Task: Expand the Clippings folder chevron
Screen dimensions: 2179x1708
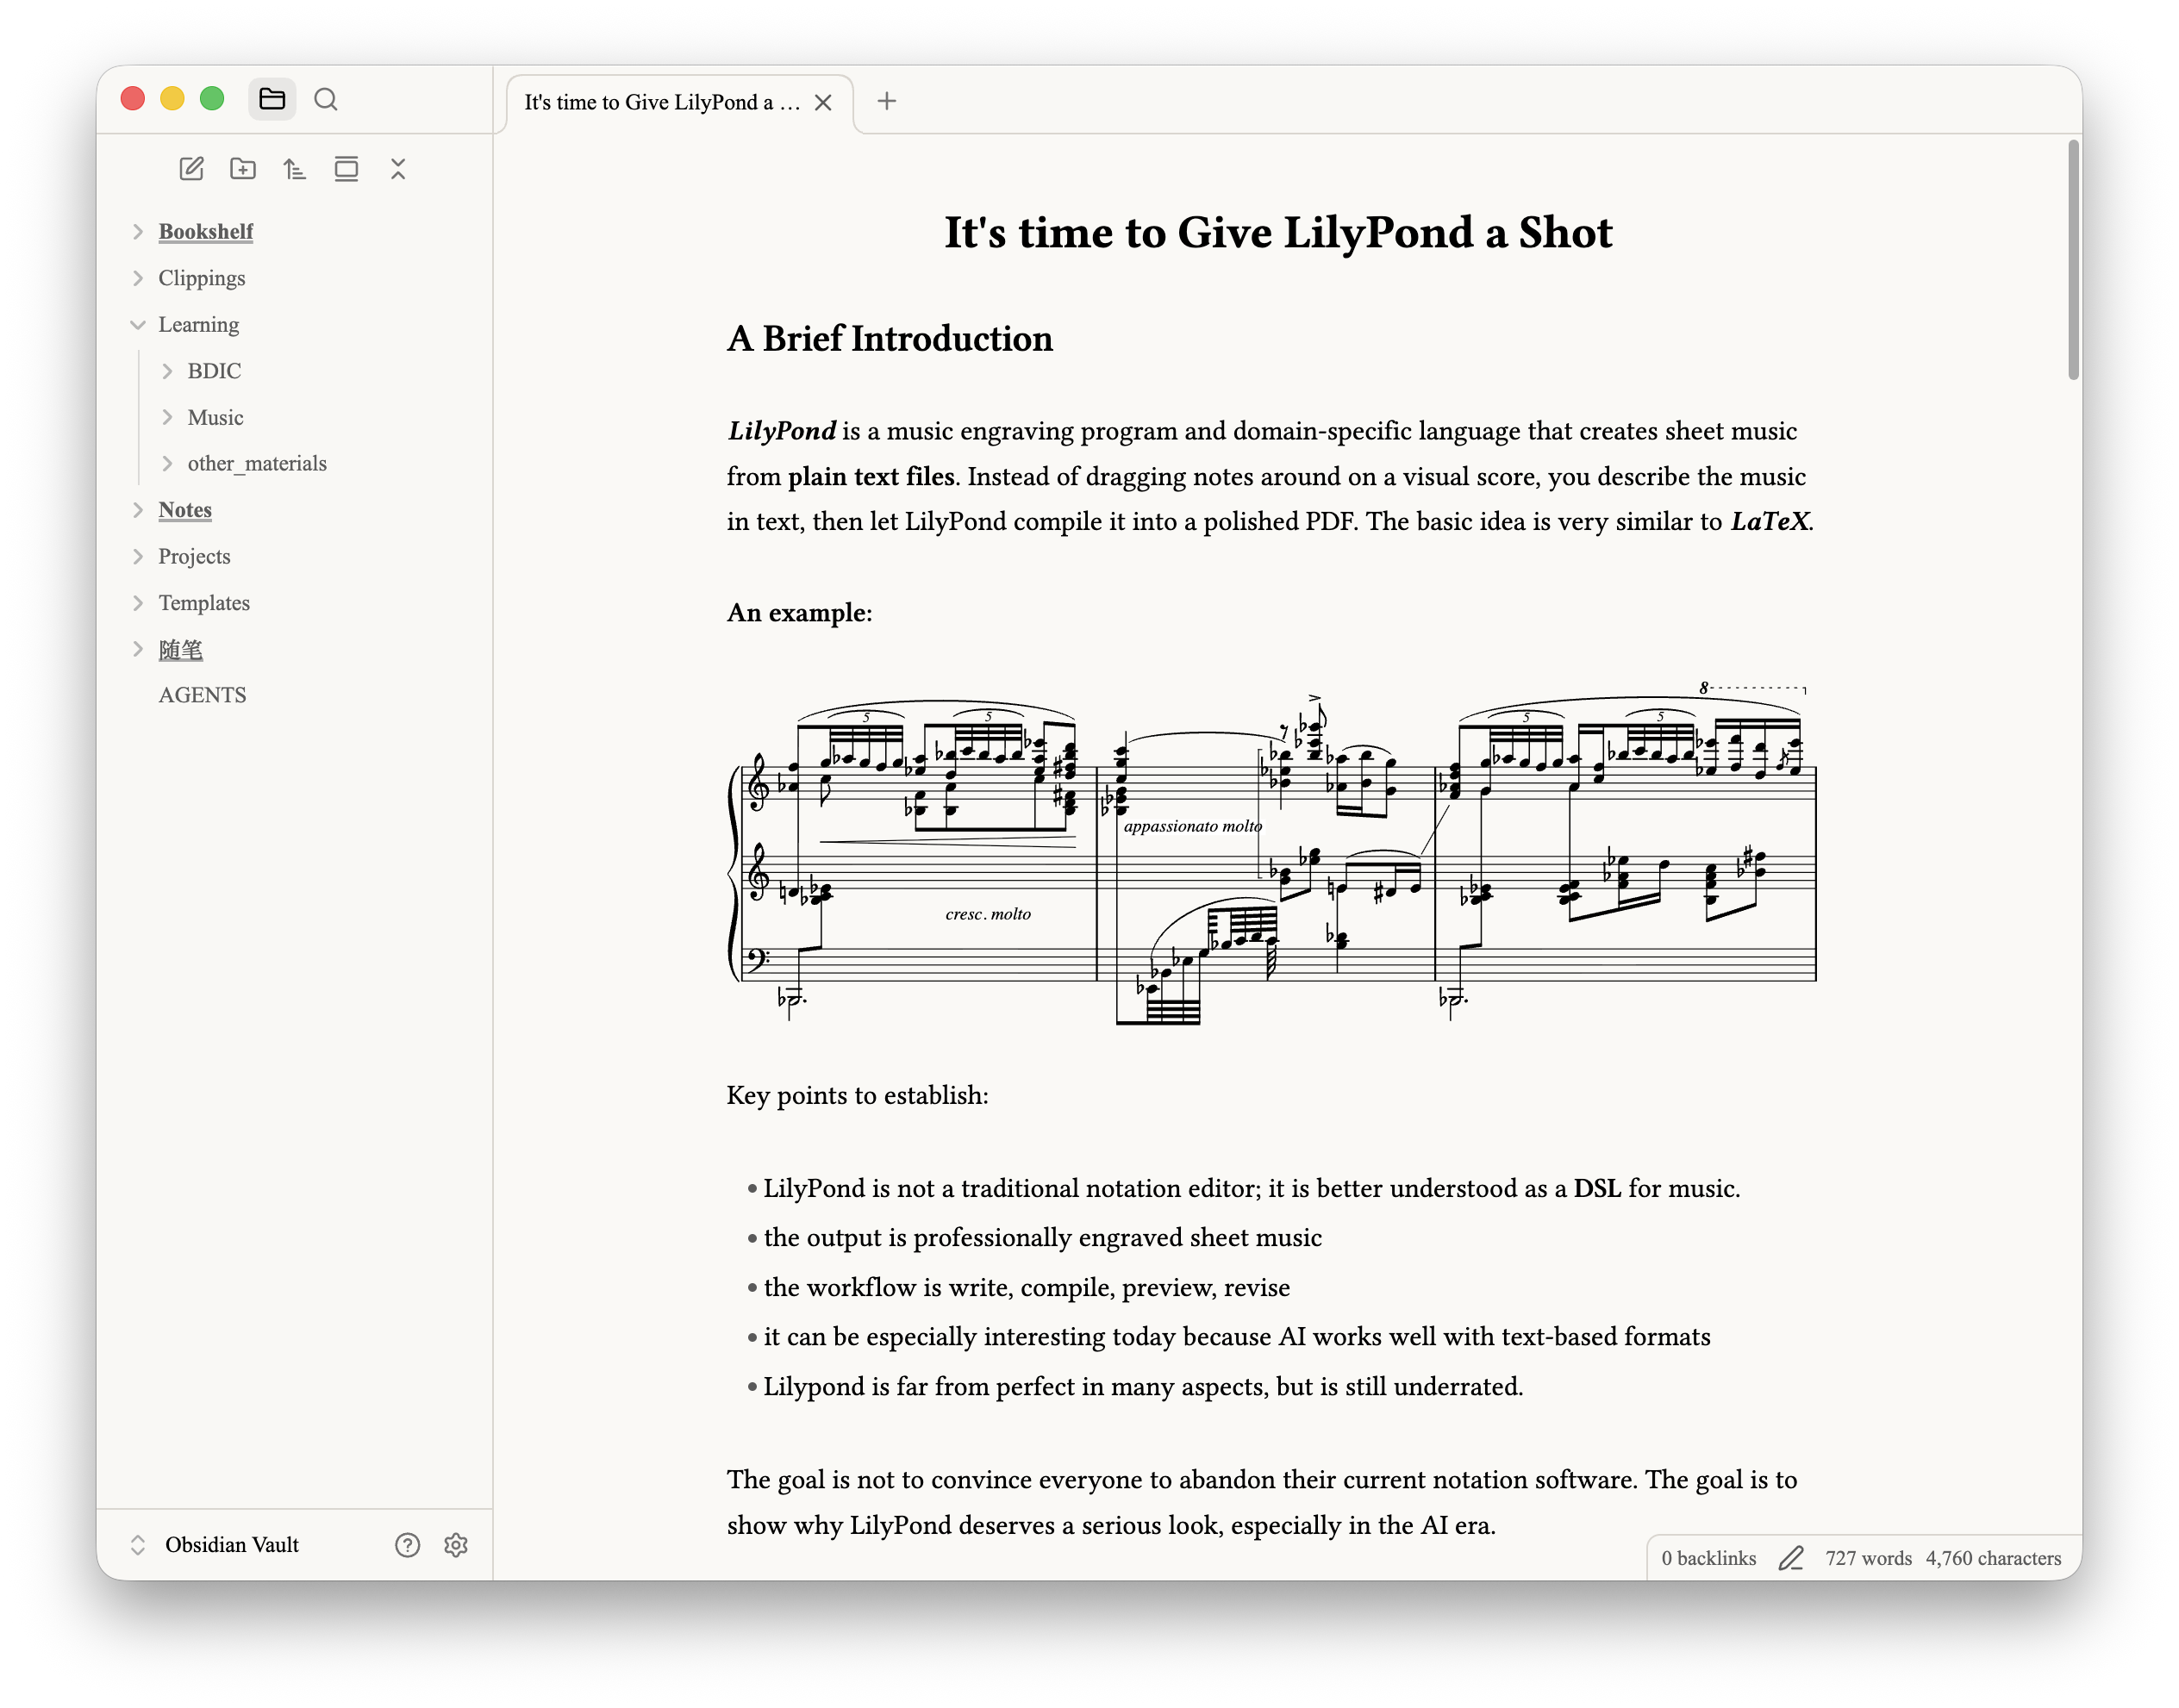Action: pyautogui.click(x=138, y=278)
